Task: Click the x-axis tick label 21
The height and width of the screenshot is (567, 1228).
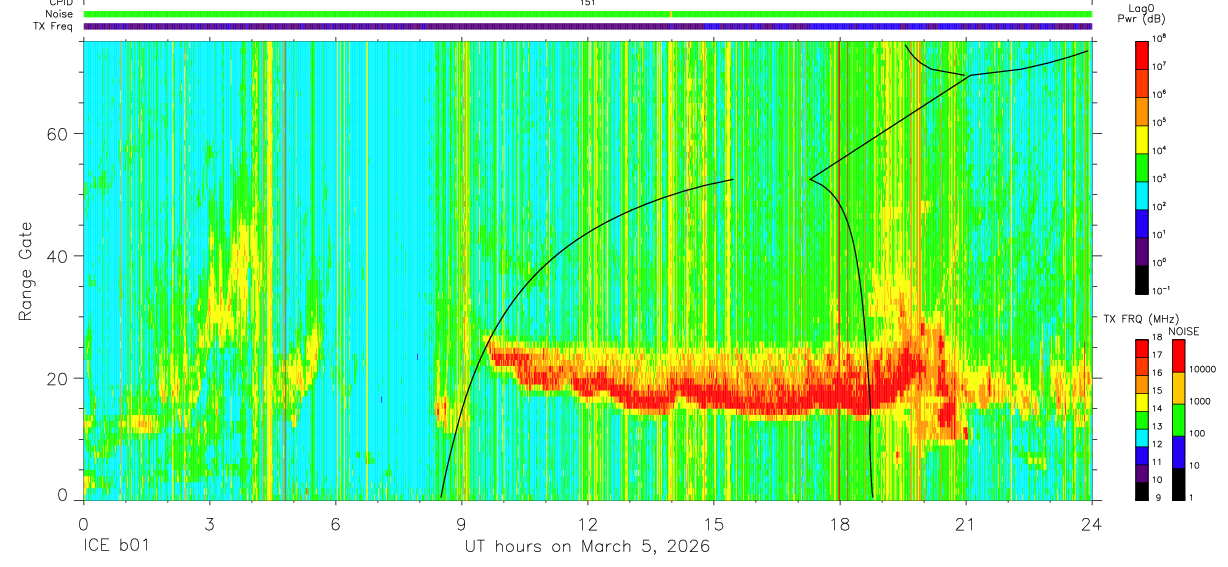Action: 966,523
